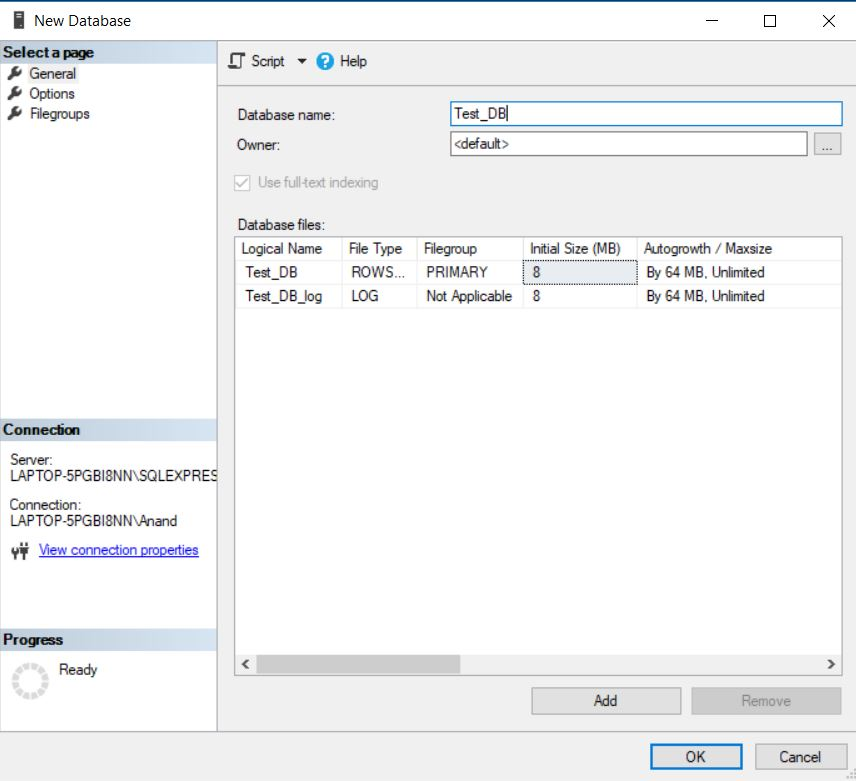Click the connection properties people icon
Viewport: 856px width, 781px height.
23,550
